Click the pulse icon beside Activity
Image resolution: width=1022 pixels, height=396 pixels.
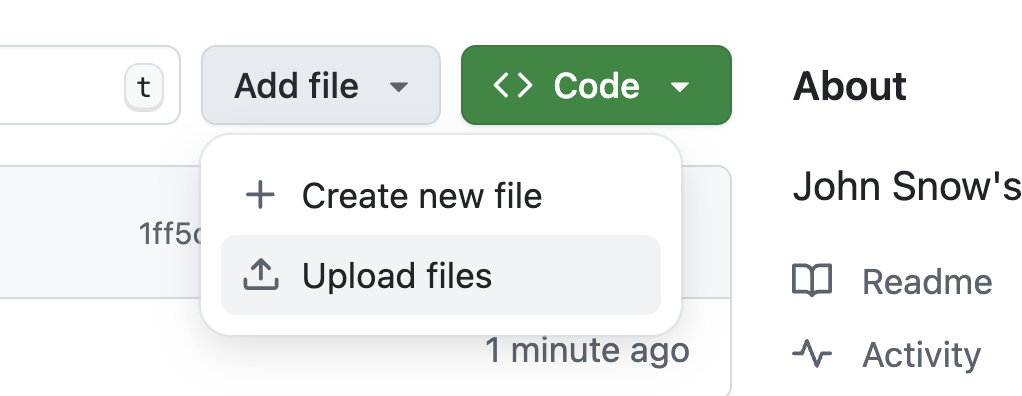coord(812,354)
